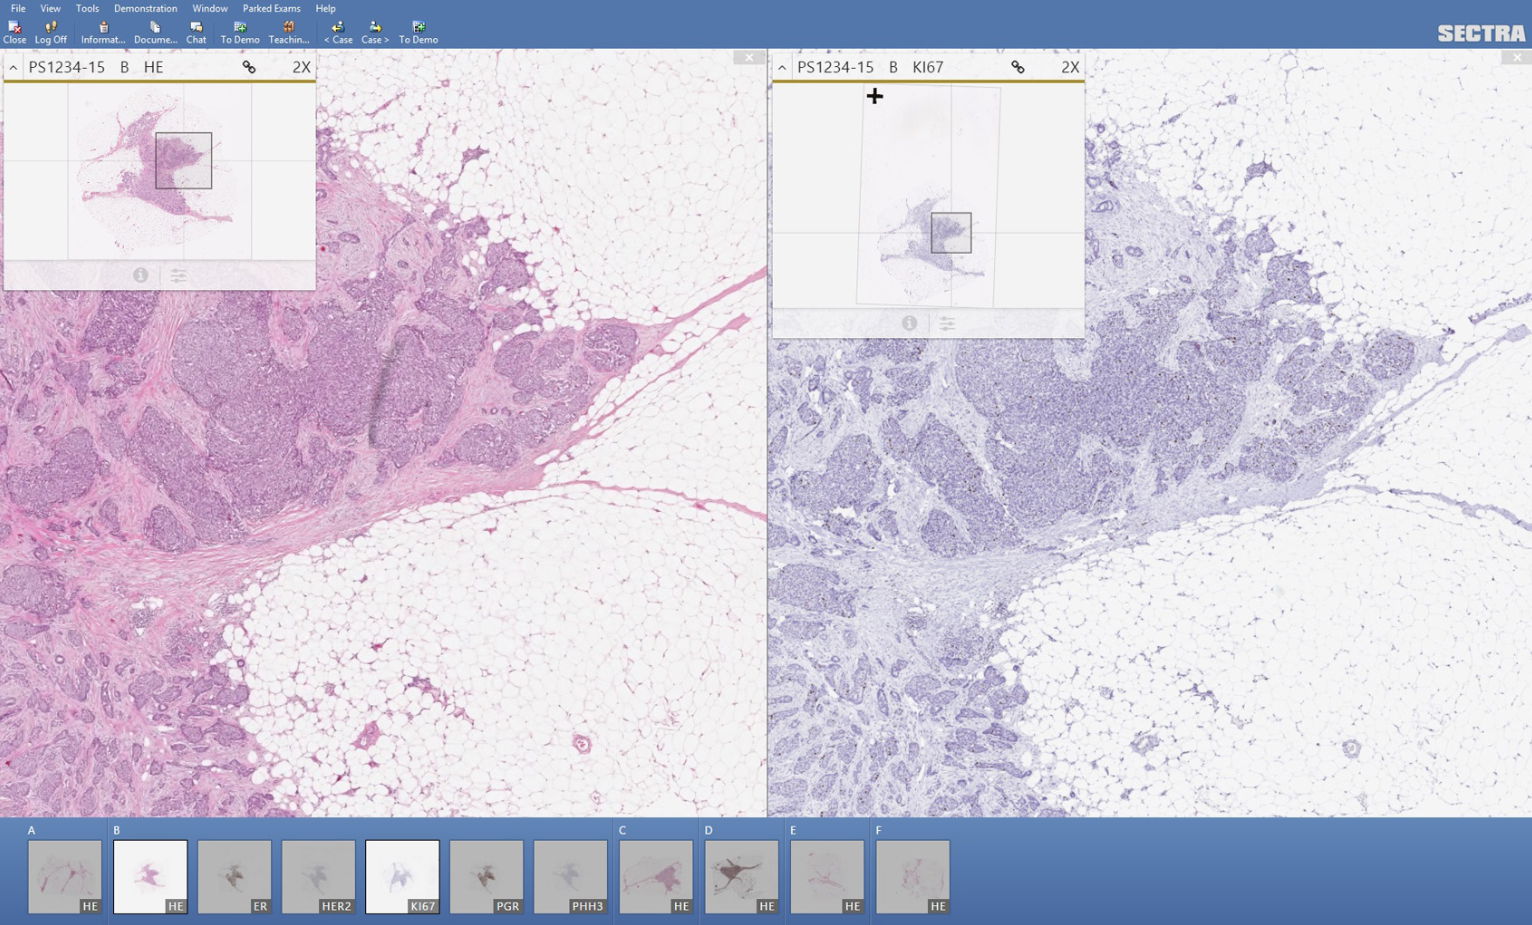Click the Close exam icon
The width and height of the screenshot is (1532, 925).
pos(14,30)
